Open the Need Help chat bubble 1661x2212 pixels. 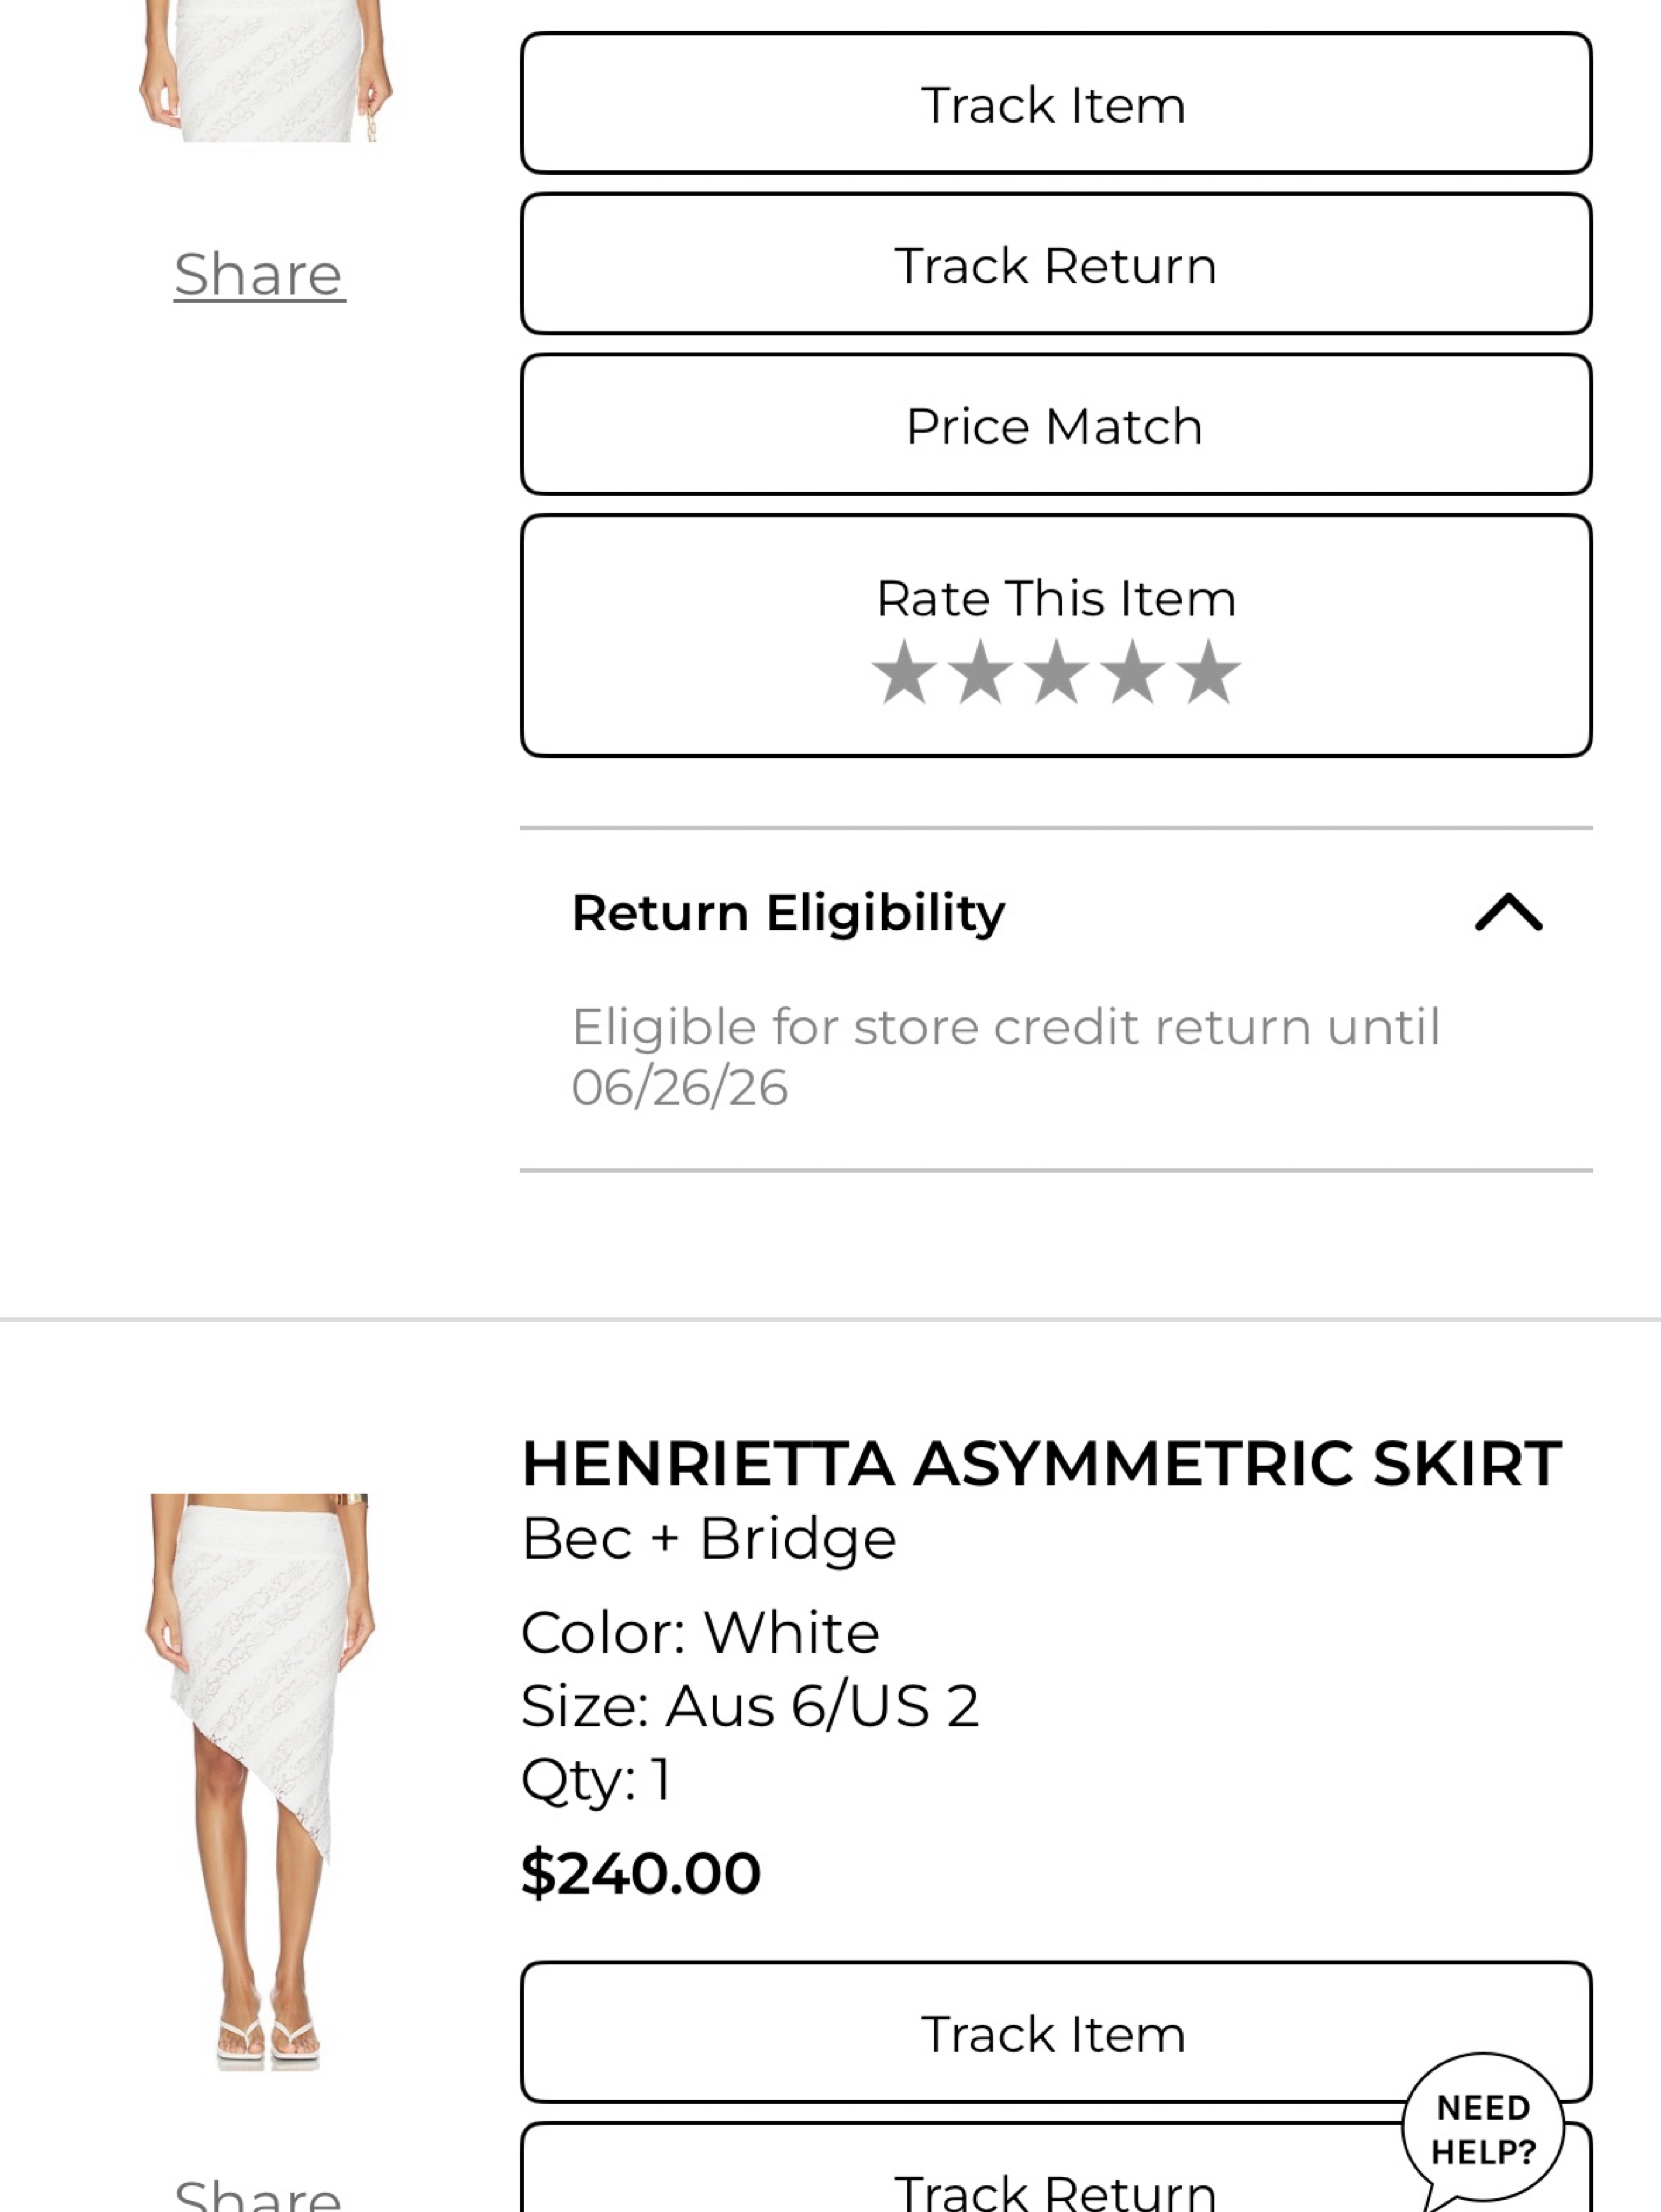[x=1482, y=2130]
